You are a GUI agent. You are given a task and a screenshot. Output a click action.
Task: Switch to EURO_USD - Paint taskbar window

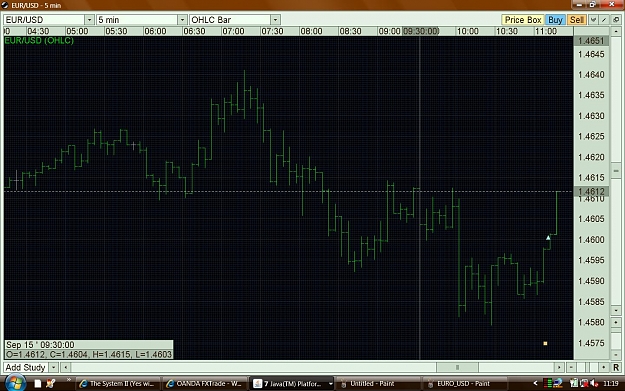coord(465,383)
